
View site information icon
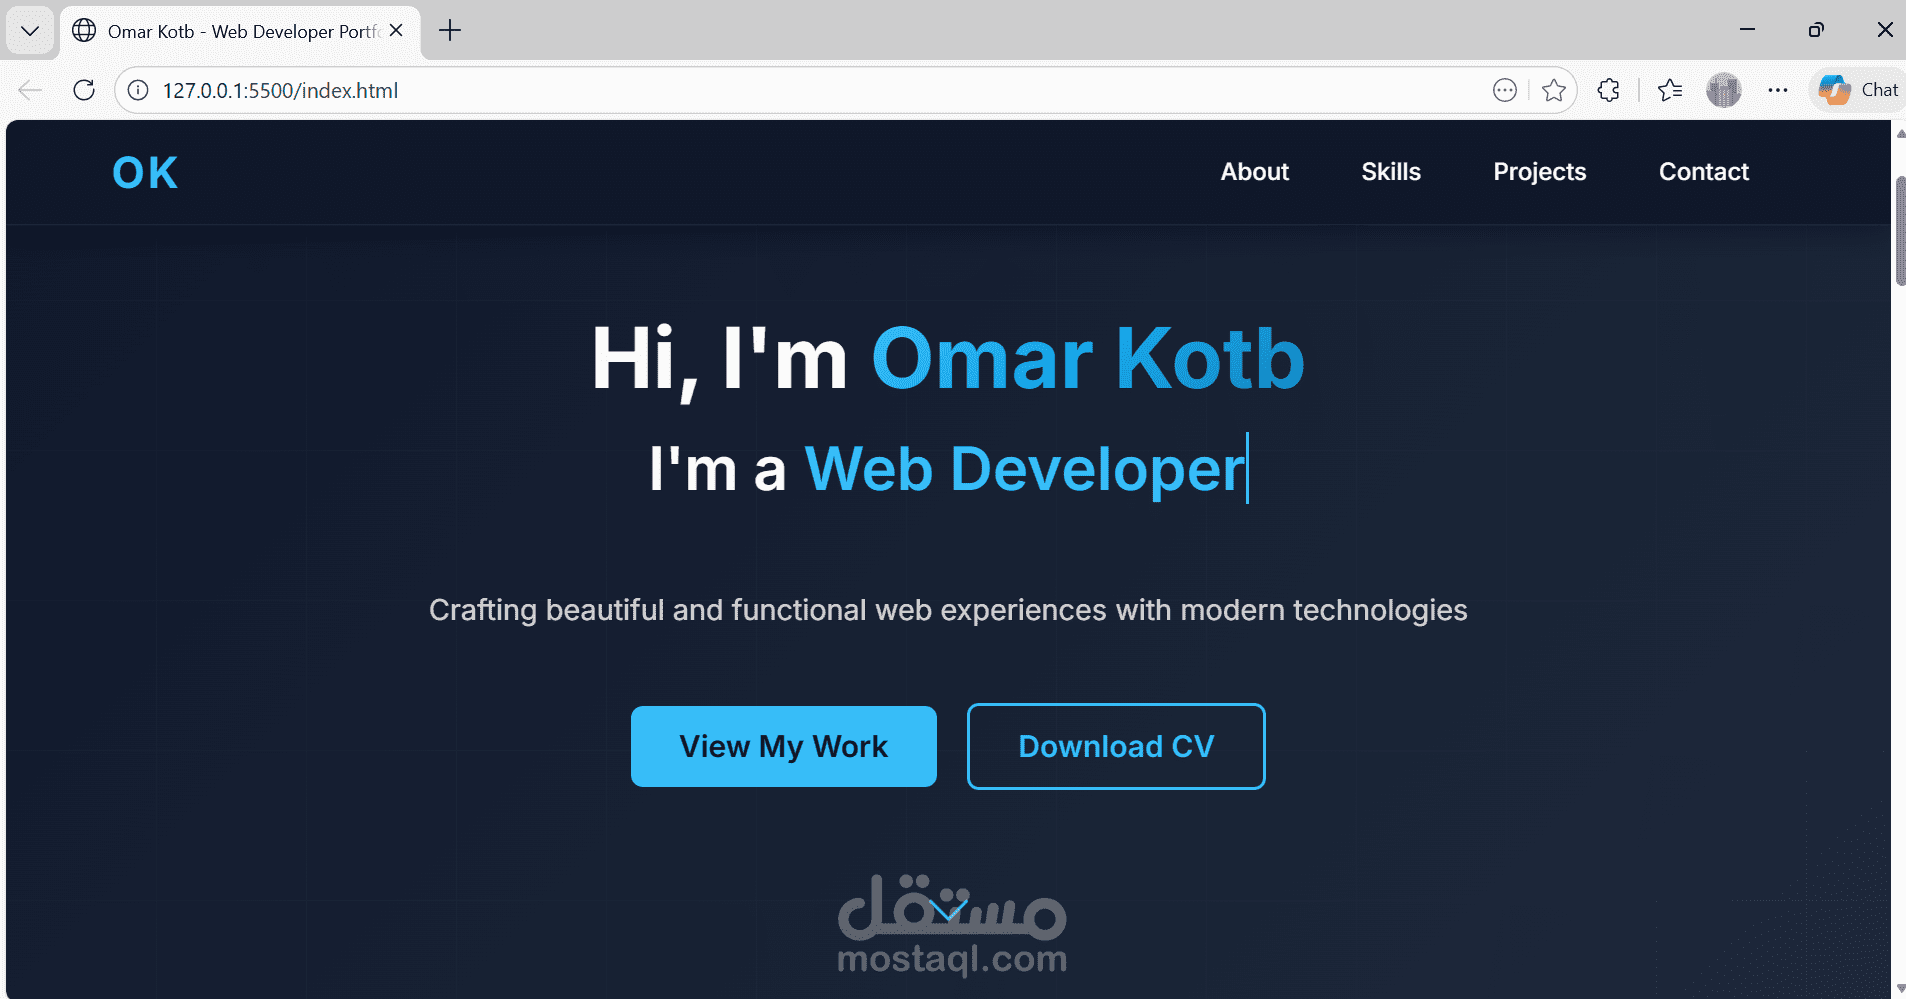pyautogui.click(x=138, y=90)
